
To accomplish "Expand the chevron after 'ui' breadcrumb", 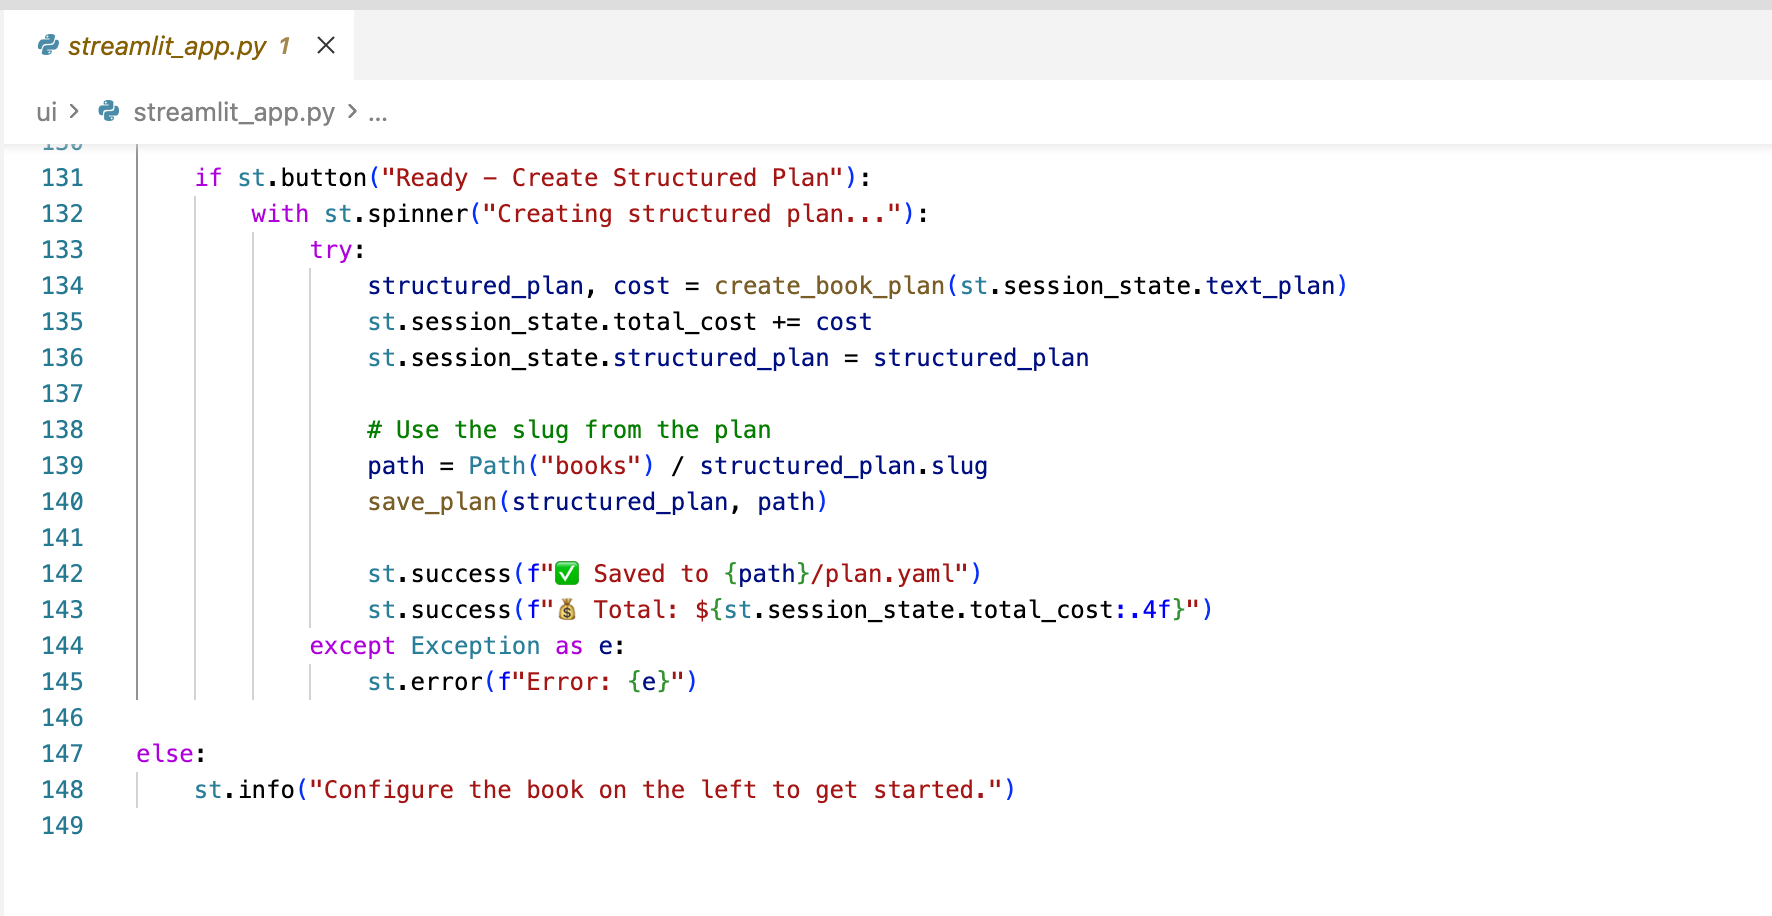I will click(x=74, y=111).
